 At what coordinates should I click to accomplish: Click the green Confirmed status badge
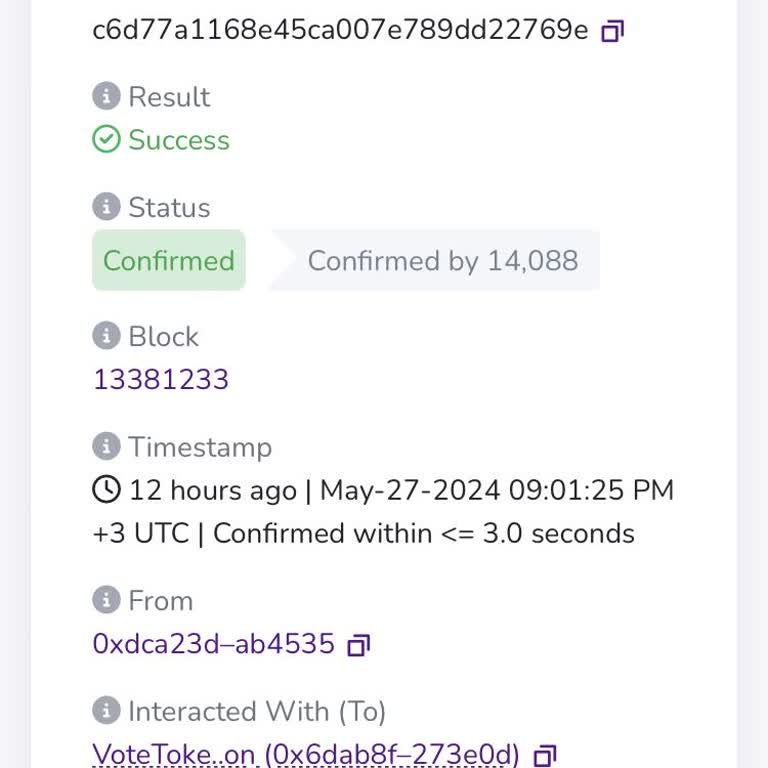(x=168, y=261)
